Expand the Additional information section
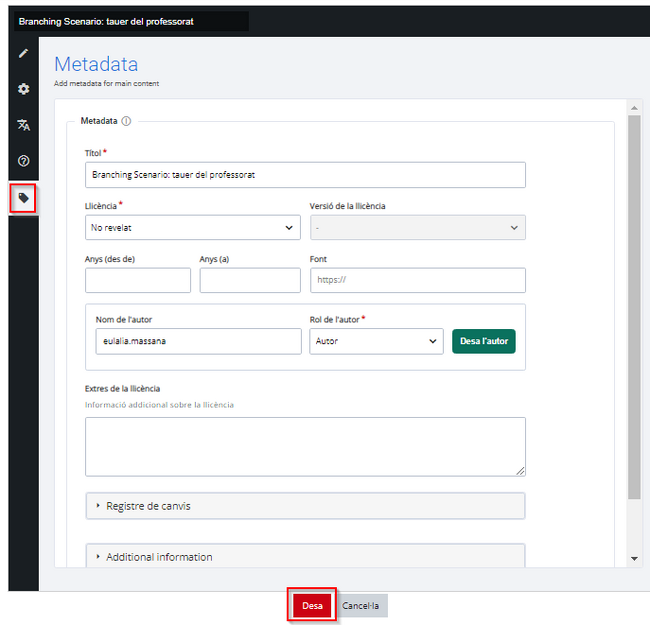Screen dimensions: 650x625 coord(305,556)
